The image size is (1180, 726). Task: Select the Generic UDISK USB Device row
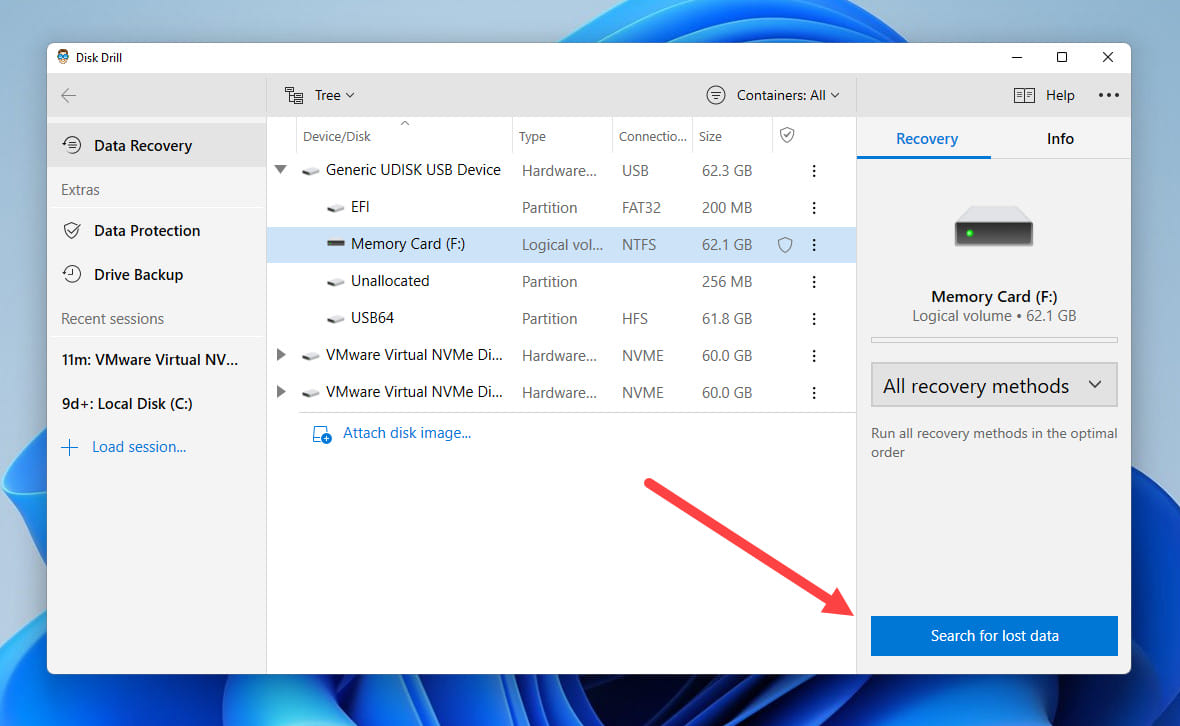(561, 171)
